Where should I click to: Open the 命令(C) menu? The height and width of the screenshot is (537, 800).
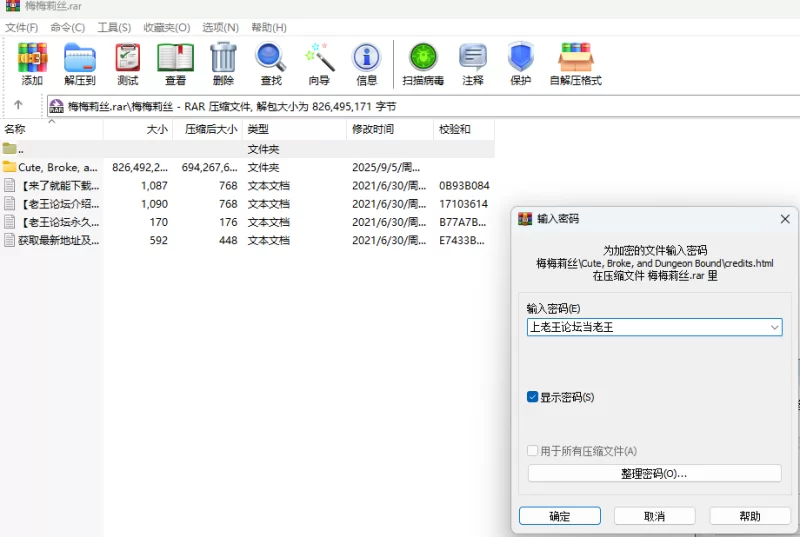point(67,28)
